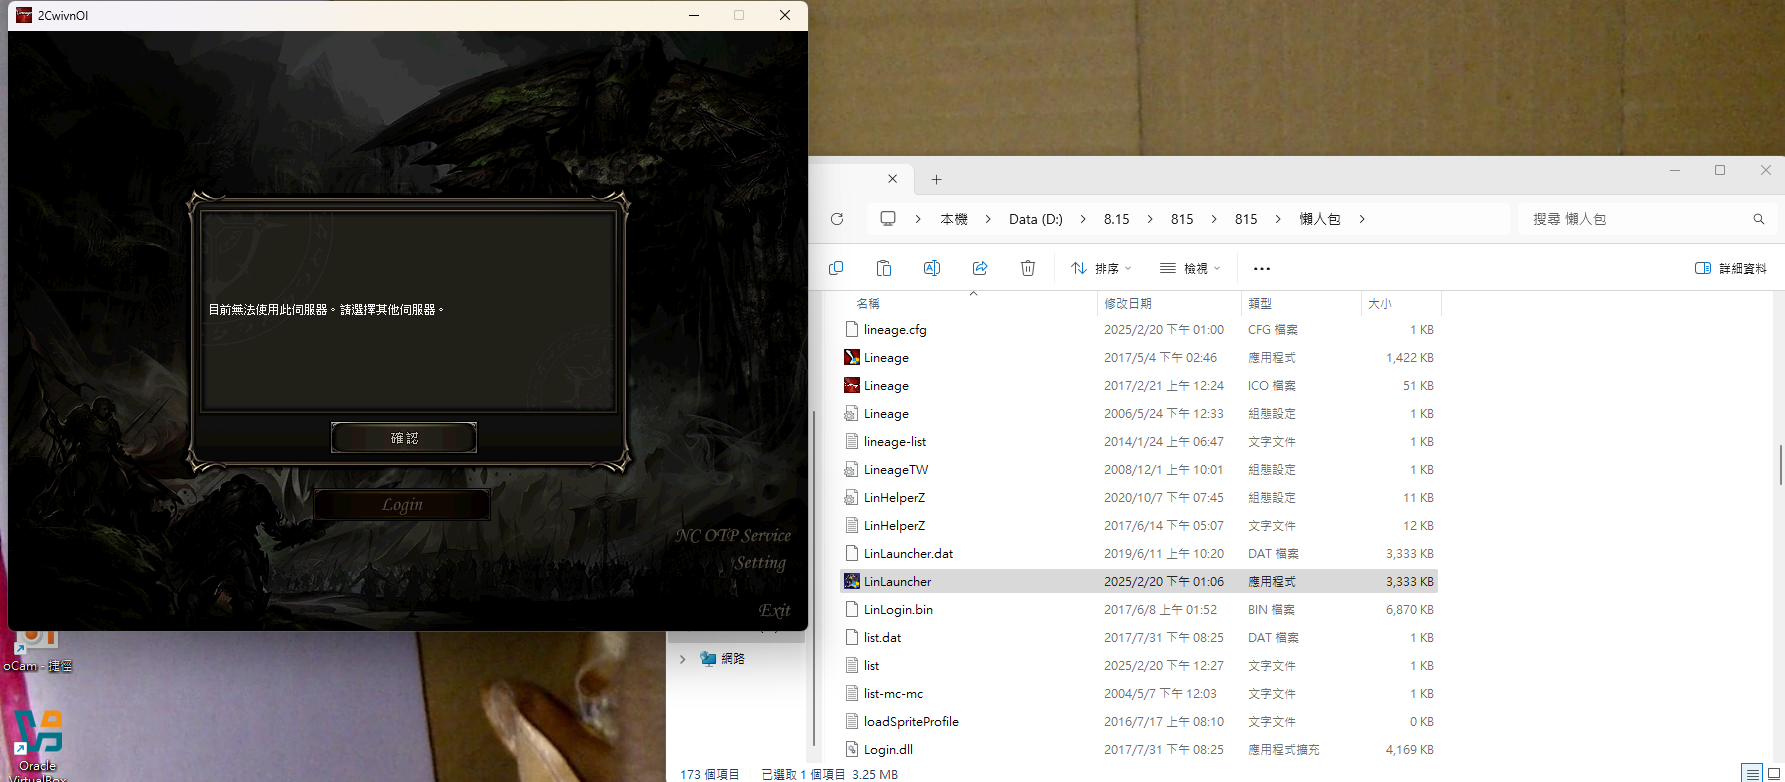The height and width of the screenshot is (782, 1785).
Task: Select the lineage.cfg file
Action: 1139,329
